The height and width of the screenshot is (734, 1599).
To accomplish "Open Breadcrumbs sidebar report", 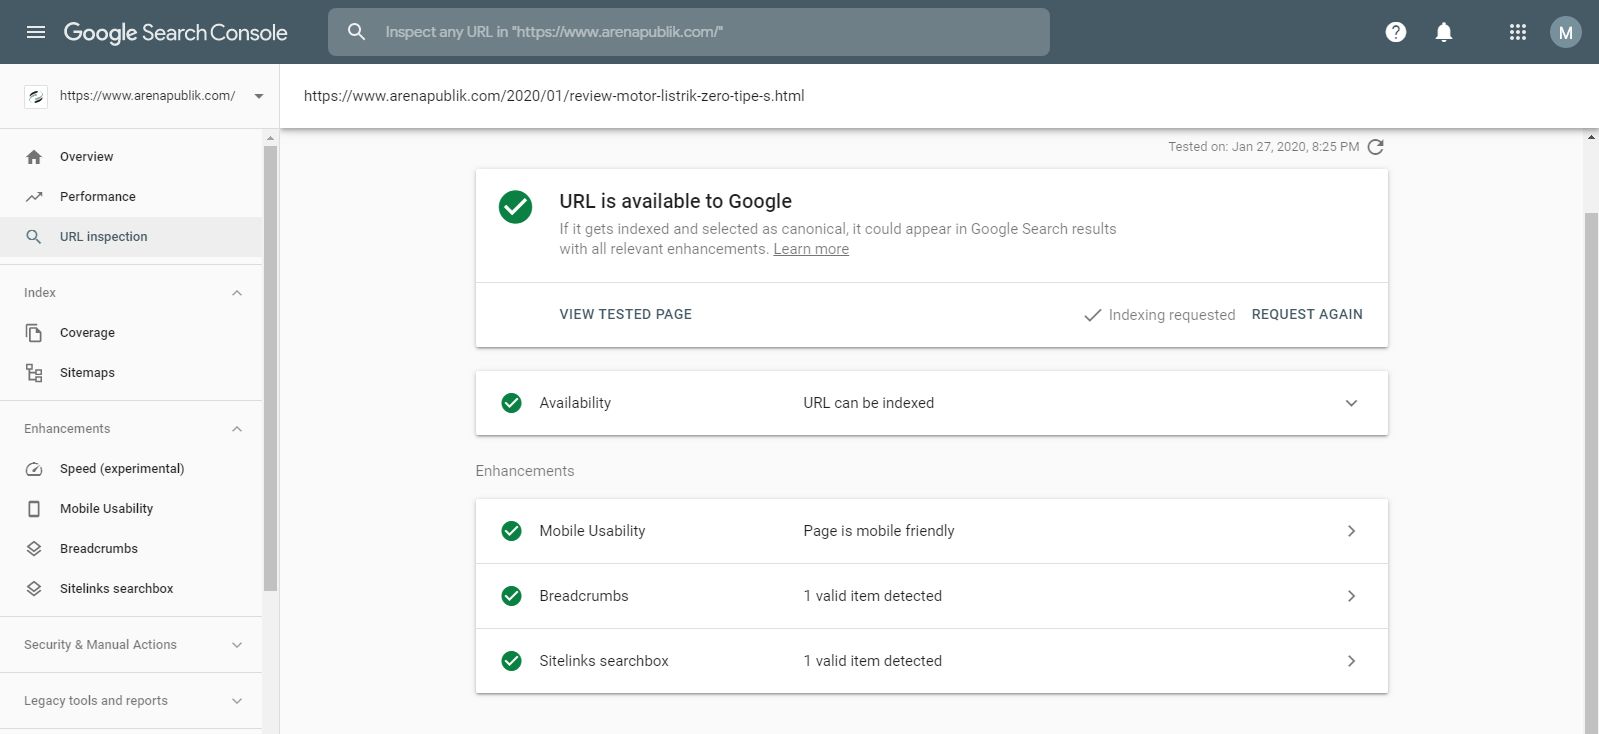I will point(131,549).
